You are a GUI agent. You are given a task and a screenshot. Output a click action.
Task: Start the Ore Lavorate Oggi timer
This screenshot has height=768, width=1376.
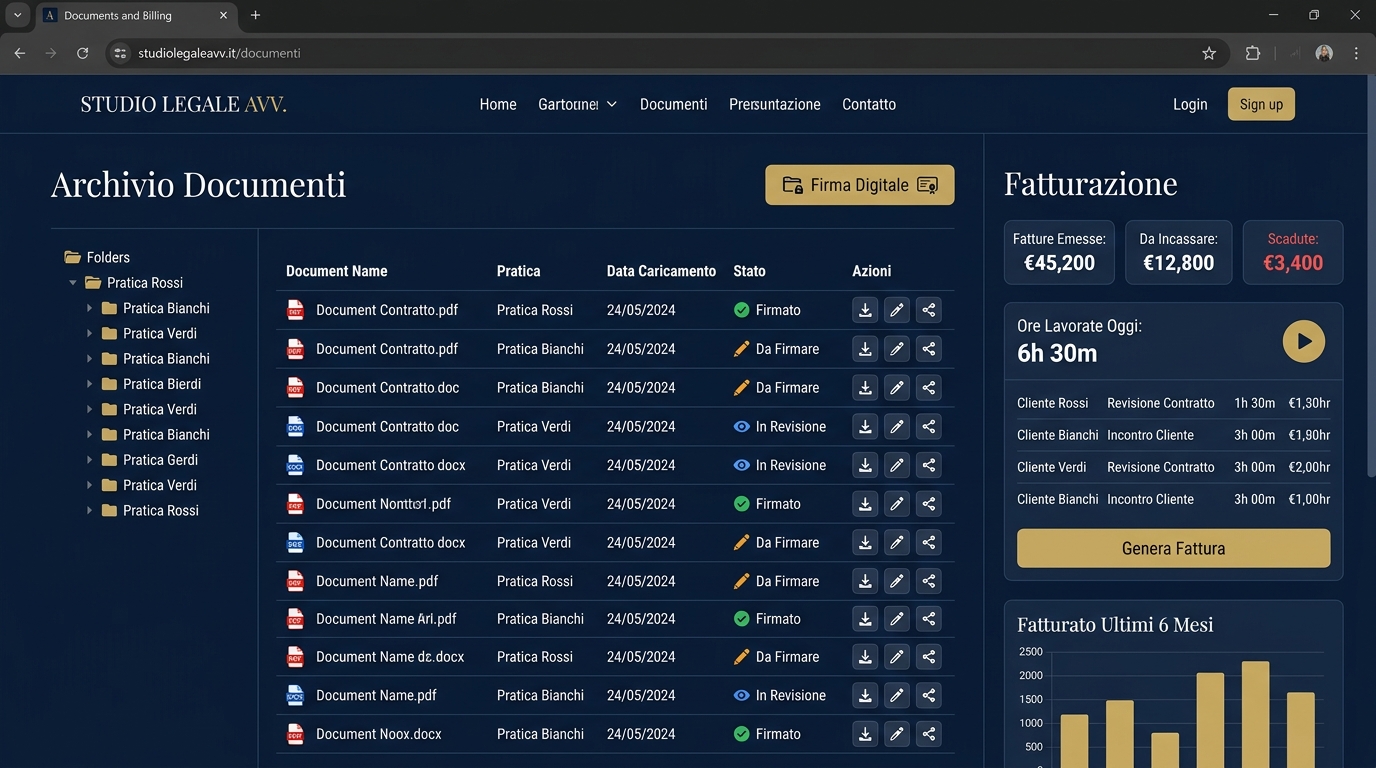(x=1304, y=341)
